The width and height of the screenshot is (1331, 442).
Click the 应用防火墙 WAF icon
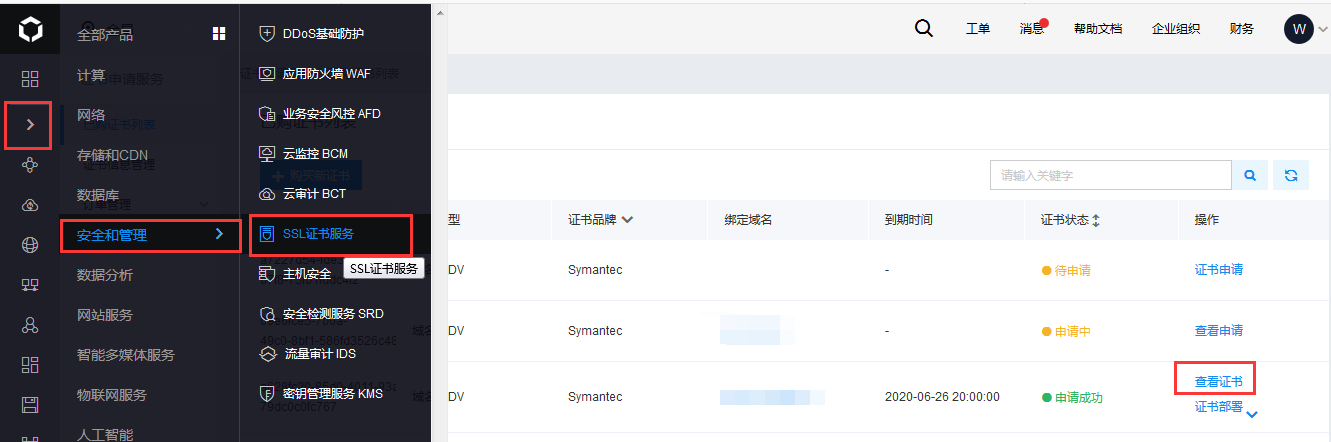click(267, 73)
